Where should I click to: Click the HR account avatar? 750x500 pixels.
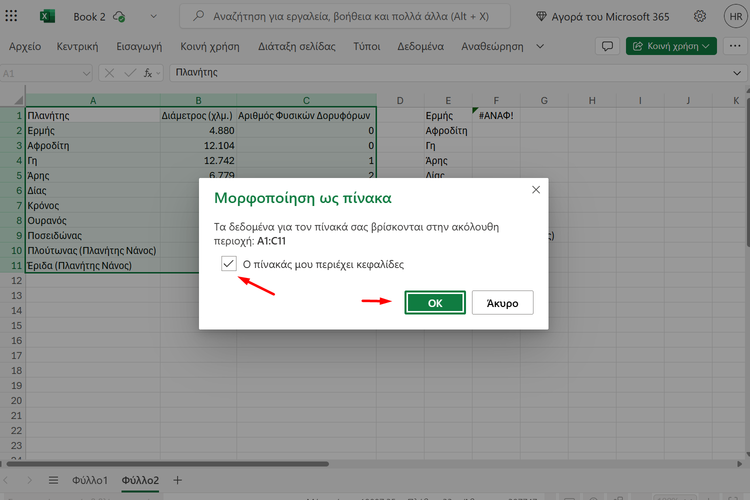[x=734, y=16]
